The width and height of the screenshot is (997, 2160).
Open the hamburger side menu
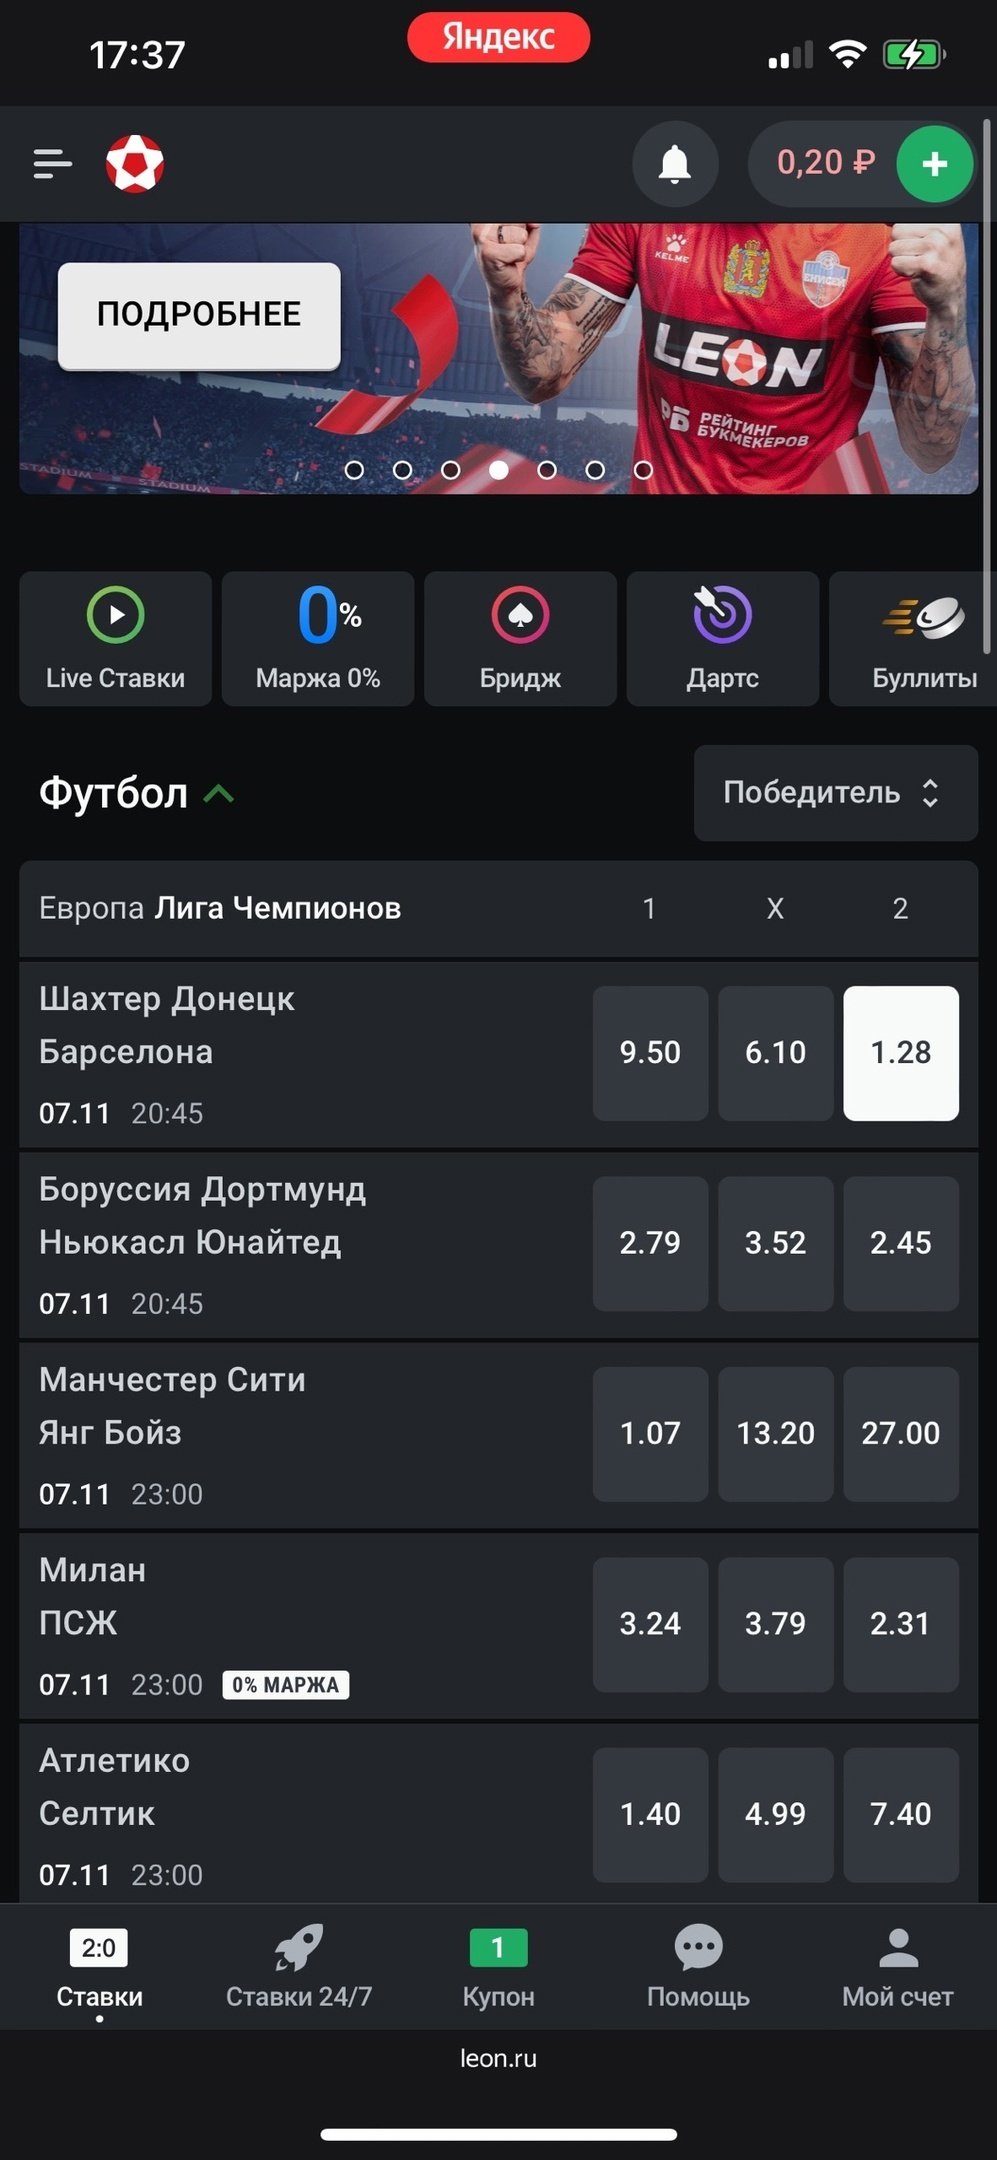pyautogui.click(x=52, y=163)
